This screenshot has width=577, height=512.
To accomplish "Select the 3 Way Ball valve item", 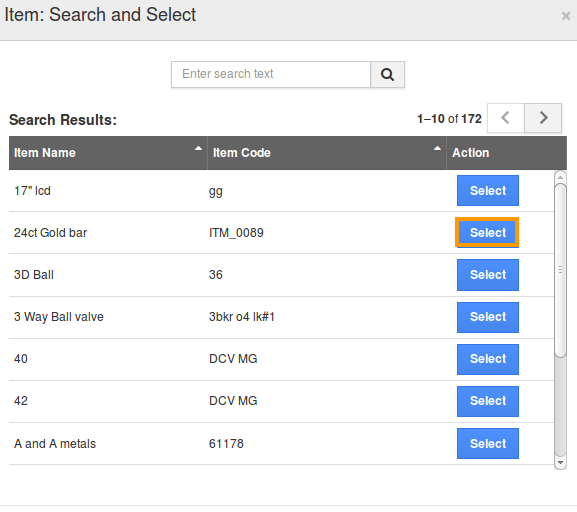I will click(488, 317).
